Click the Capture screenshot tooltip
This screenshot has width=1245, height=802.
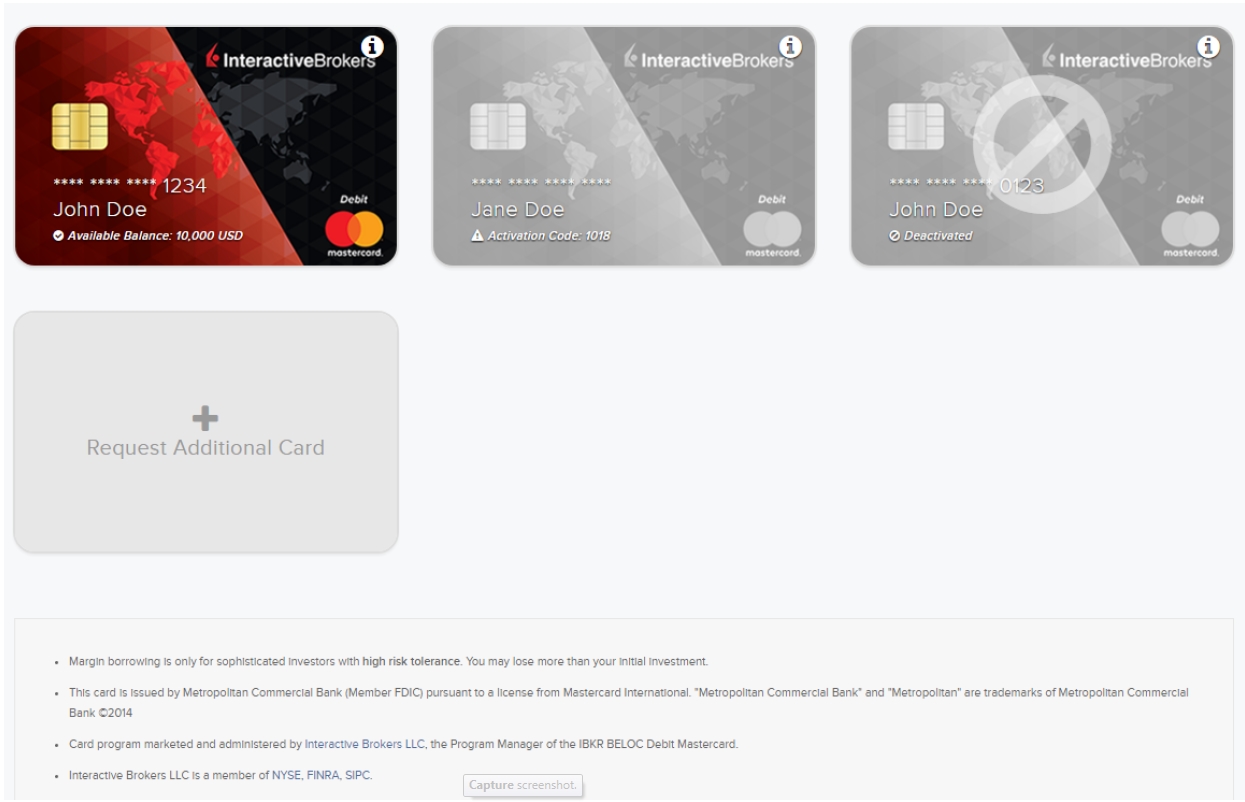pos(523,785)
